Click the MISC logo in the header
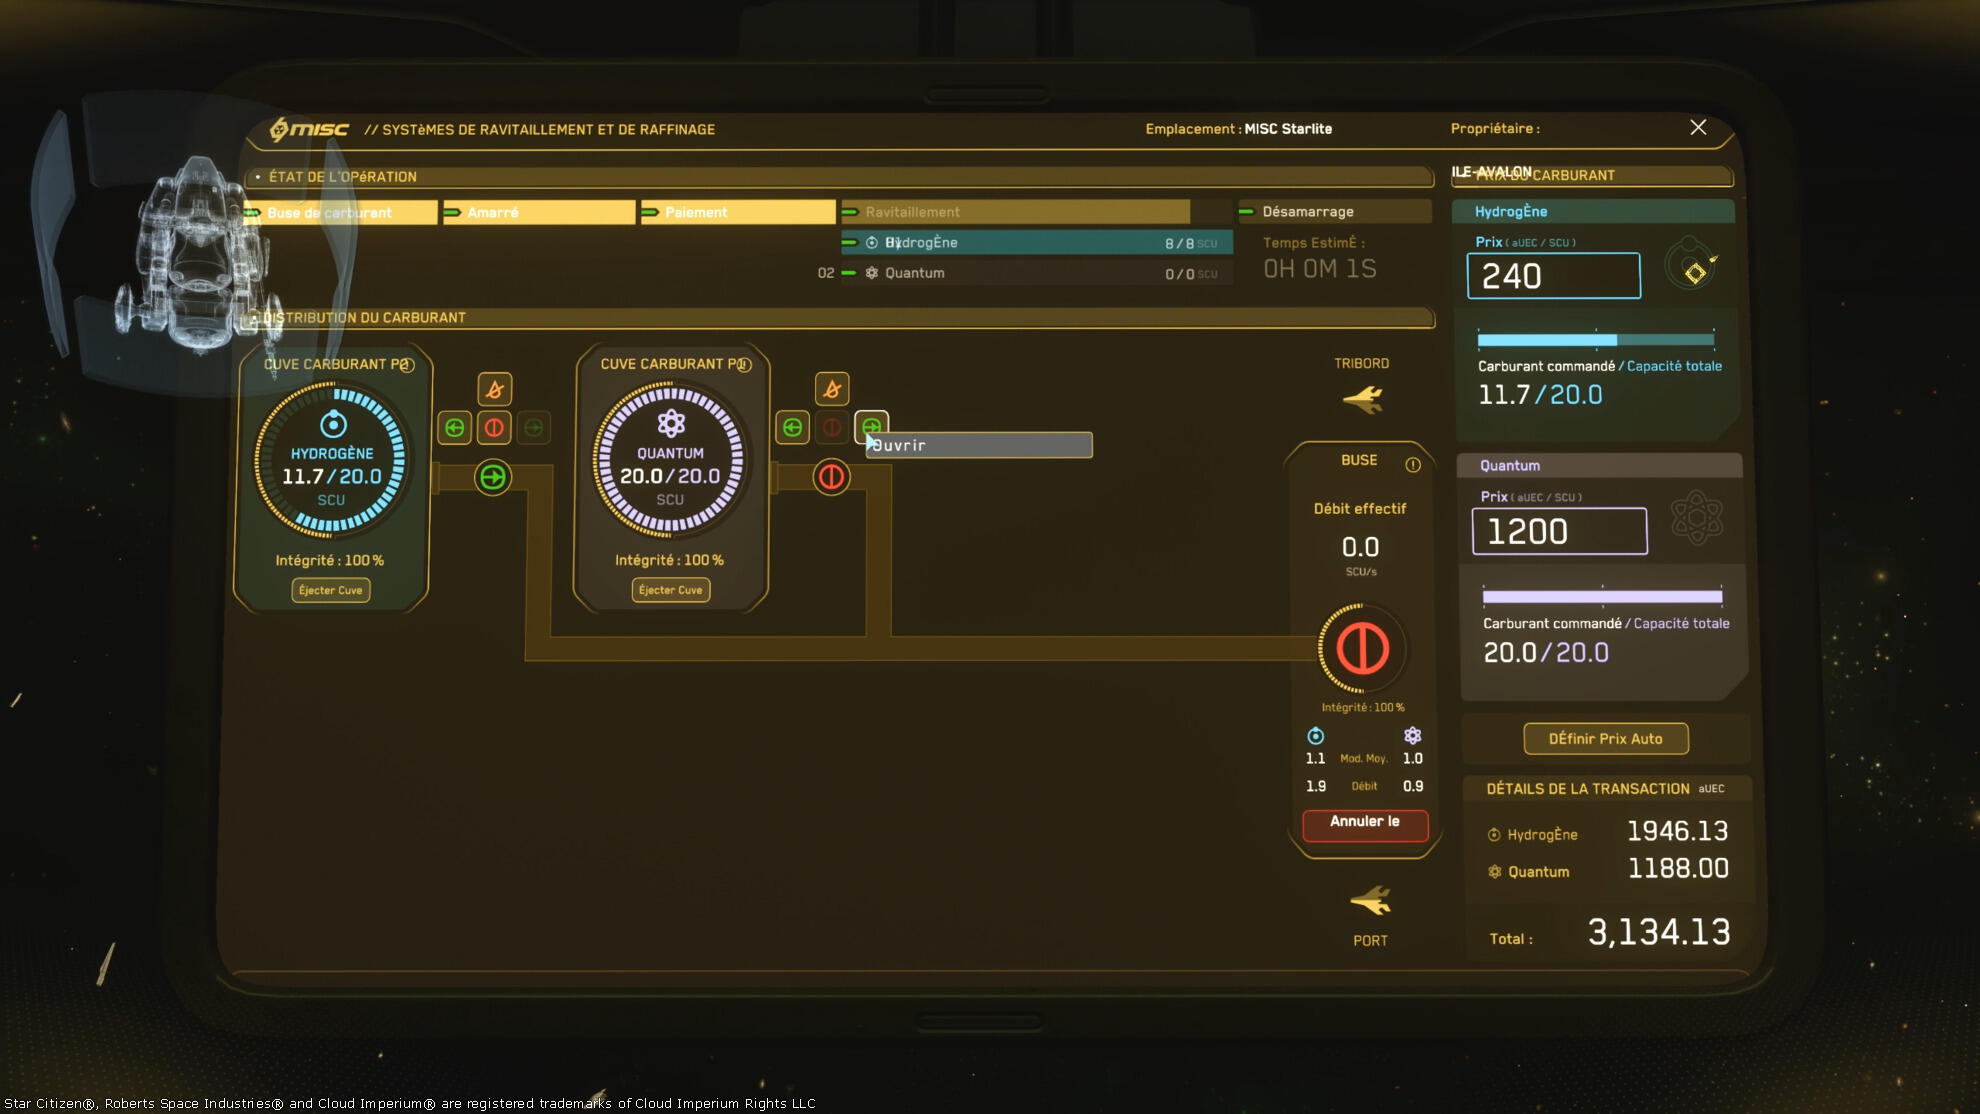Screen dimensions: 1980x1114 (x=309, y=129)
